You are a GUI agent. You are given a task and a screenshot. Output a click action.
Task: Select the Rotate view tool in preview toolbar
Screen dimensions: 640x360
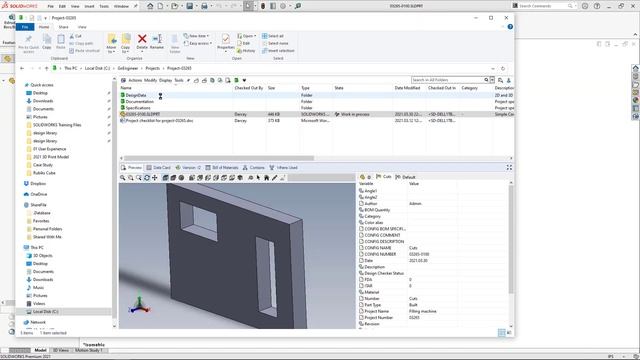(x=147, y=178)
